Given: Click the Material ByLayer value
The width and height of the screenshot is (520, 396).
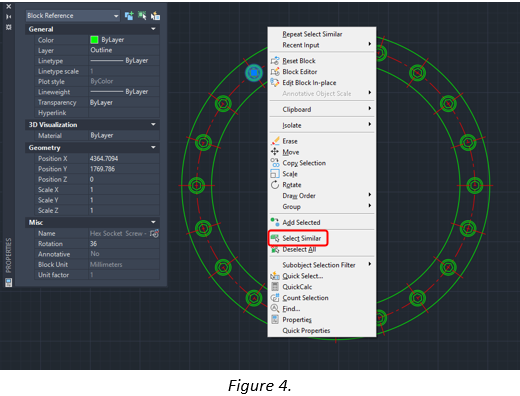Looking at the screenshot, I should [102, 135].
